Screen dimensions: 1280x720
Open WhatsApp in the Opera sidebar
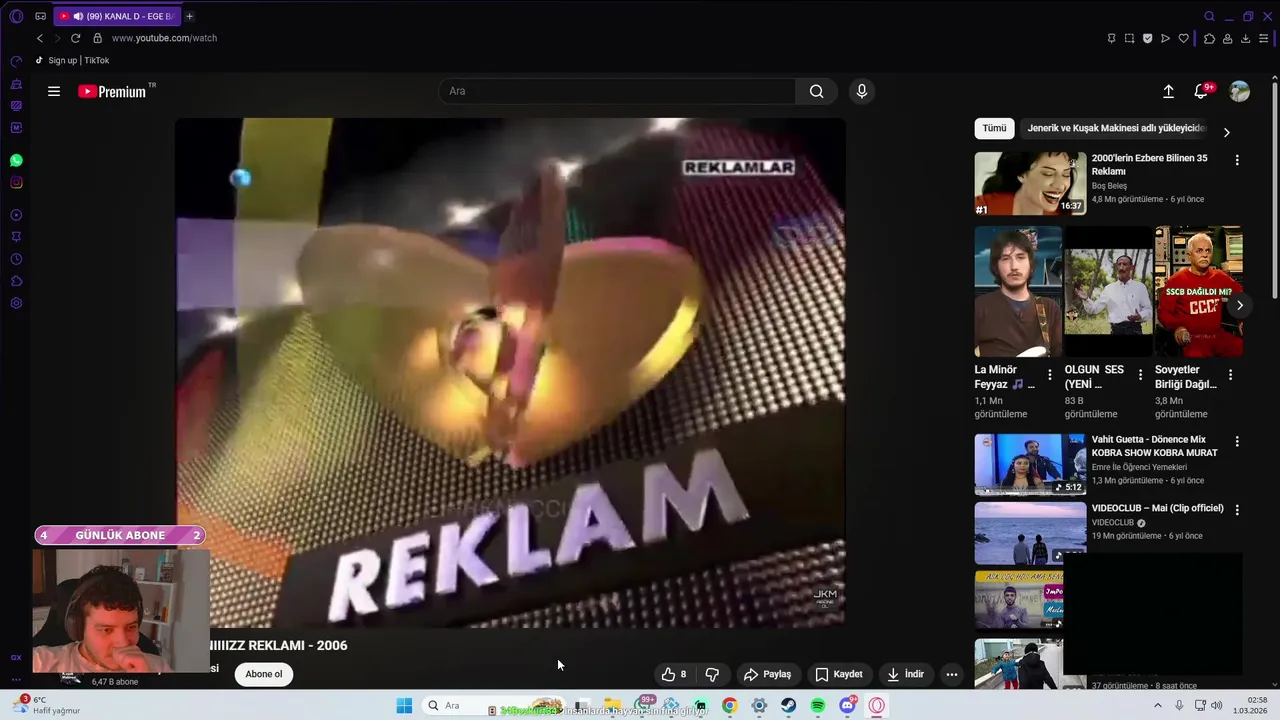[16, 160]
